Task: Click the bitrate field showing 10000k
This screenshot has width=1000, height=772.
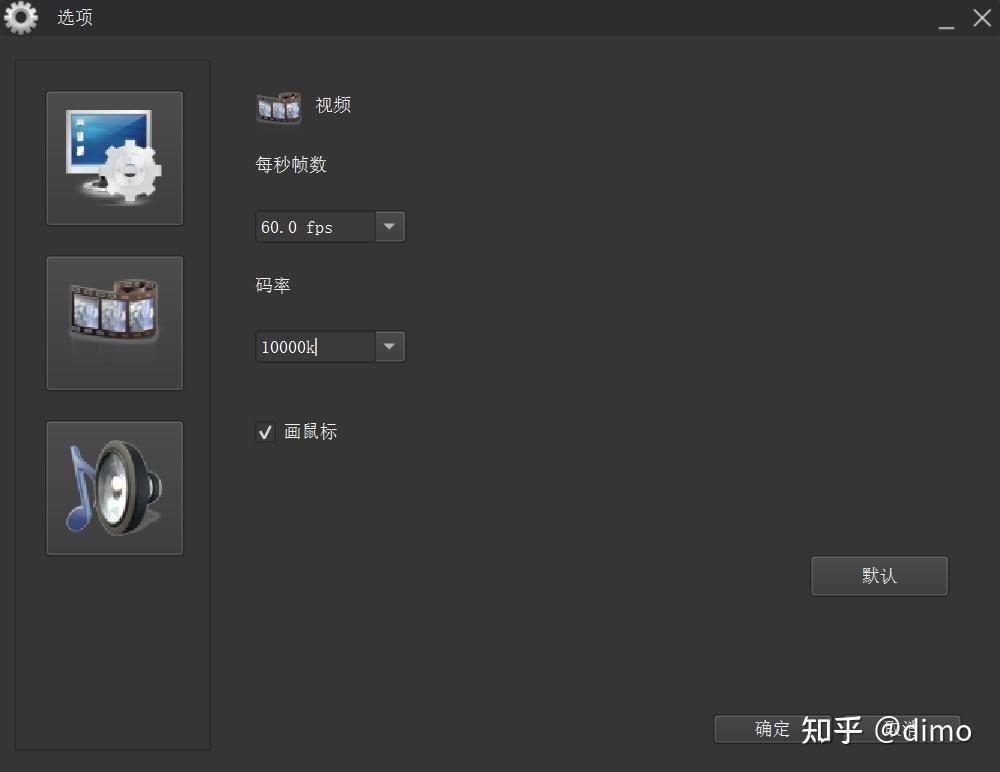Action: tap(315, 346)
